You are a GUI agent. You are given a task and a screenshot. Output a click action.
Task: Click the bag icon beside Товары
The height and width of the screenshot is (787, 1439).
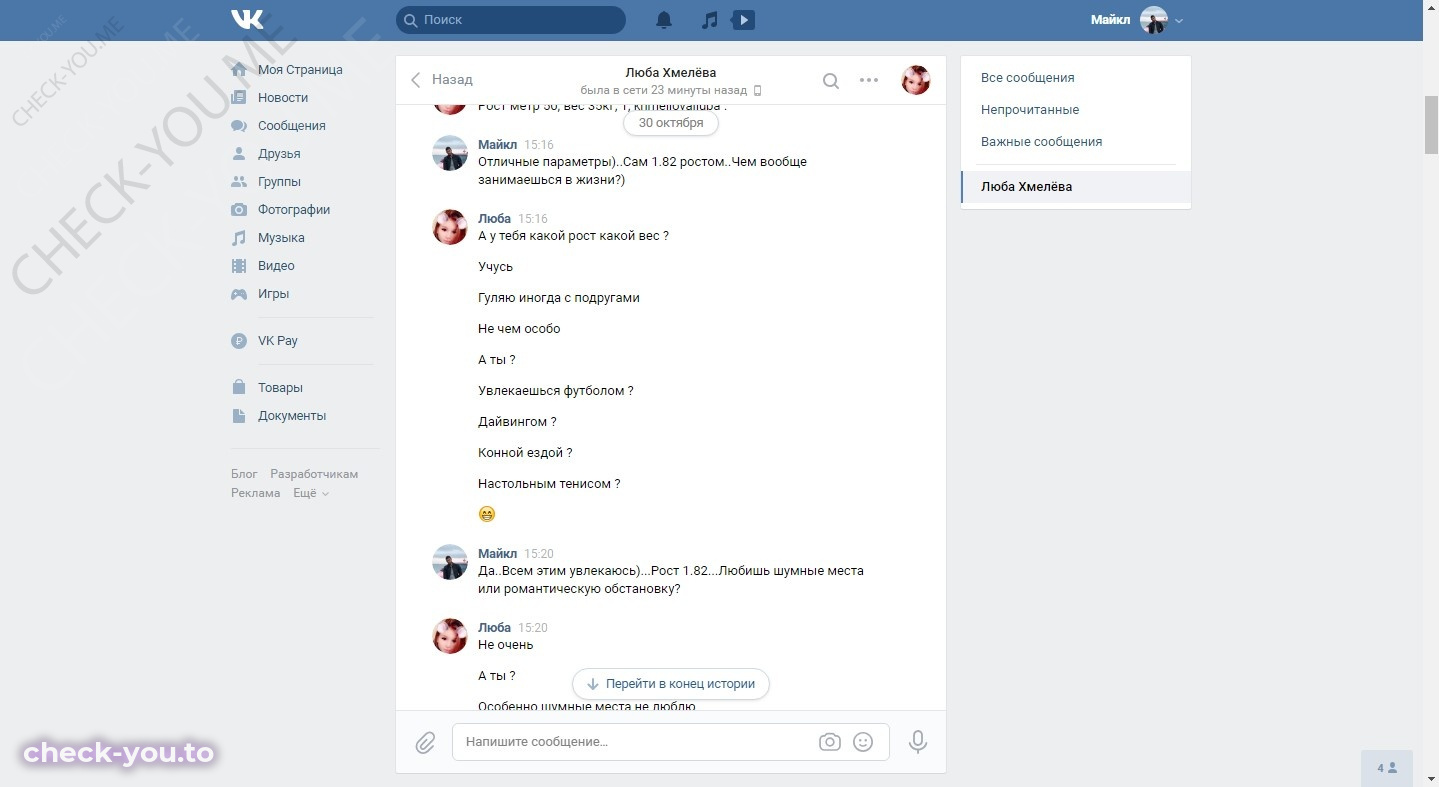coord(239,387)
